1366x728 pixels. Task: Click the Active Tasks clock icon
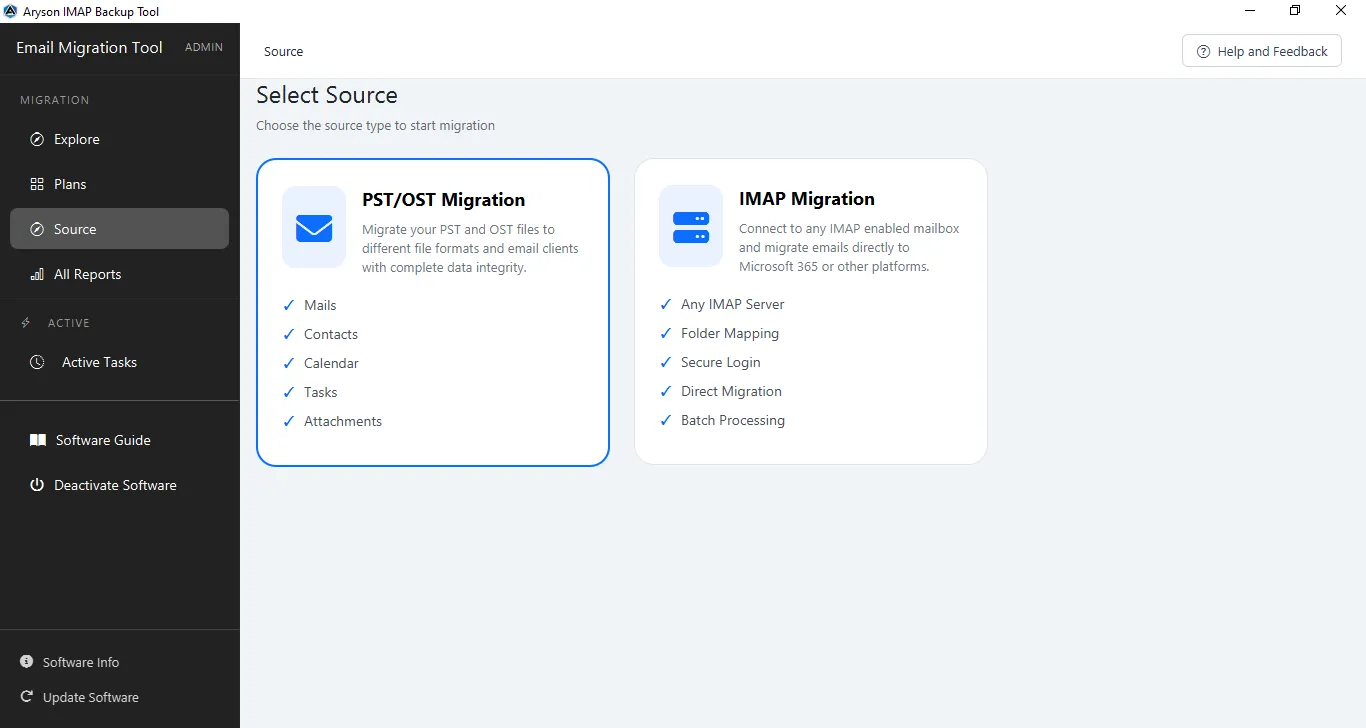click(37, 362)
